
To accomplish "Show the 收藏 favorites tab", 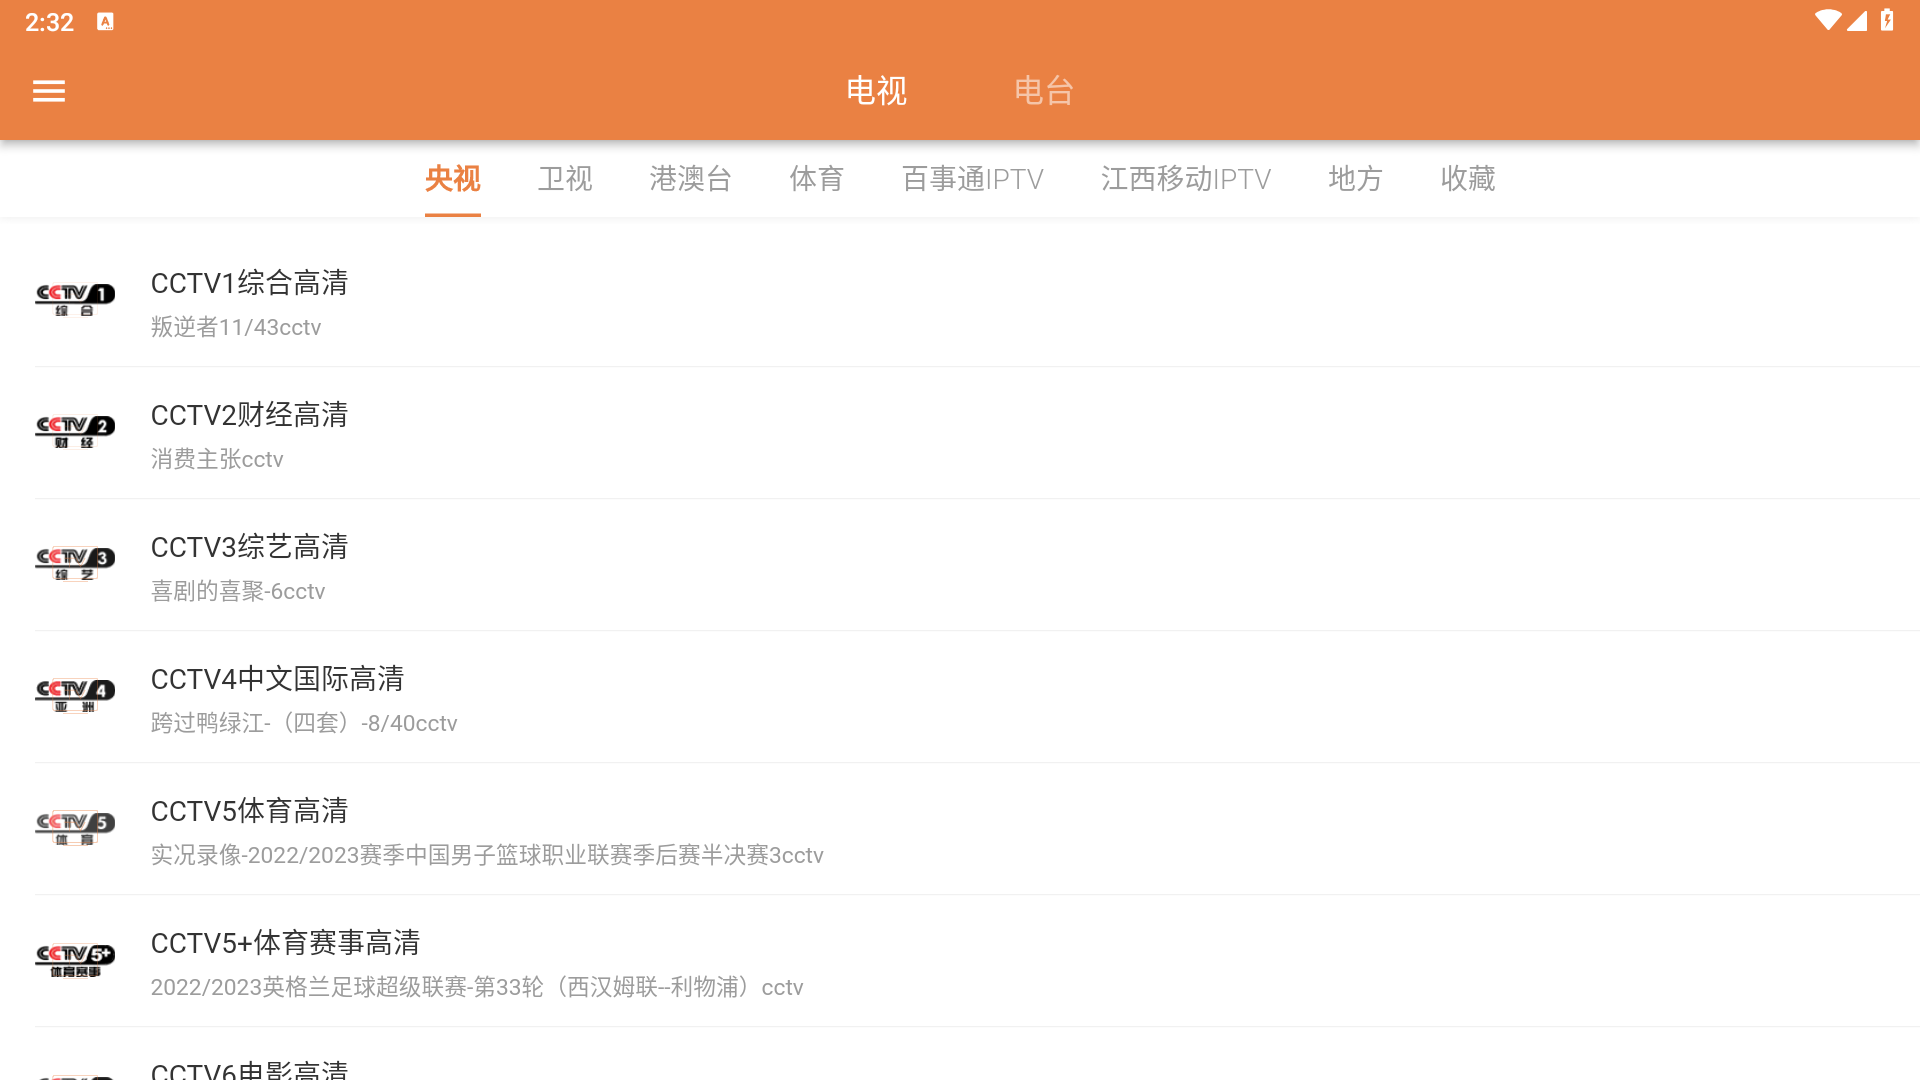I will tap(1467, 179).
